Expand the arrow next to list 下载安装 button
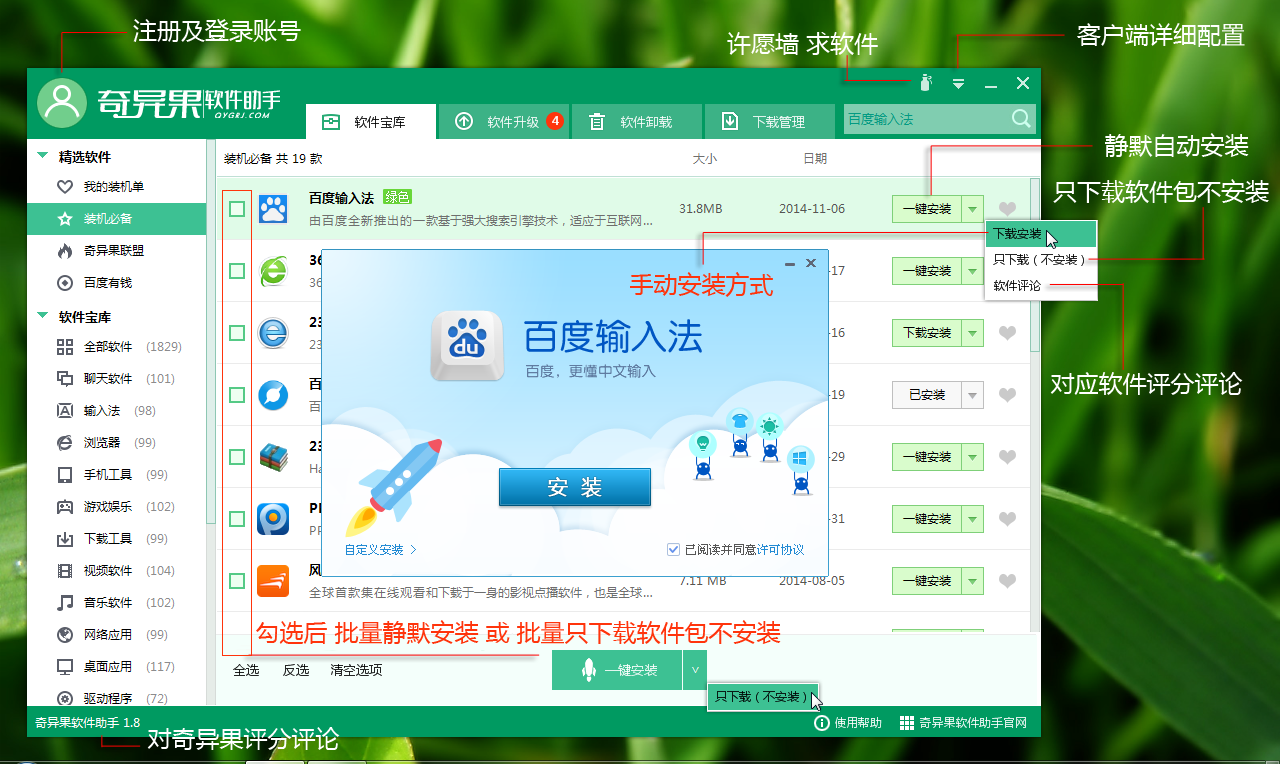This screenshot has height=764, width=1280. click(972, 333)
